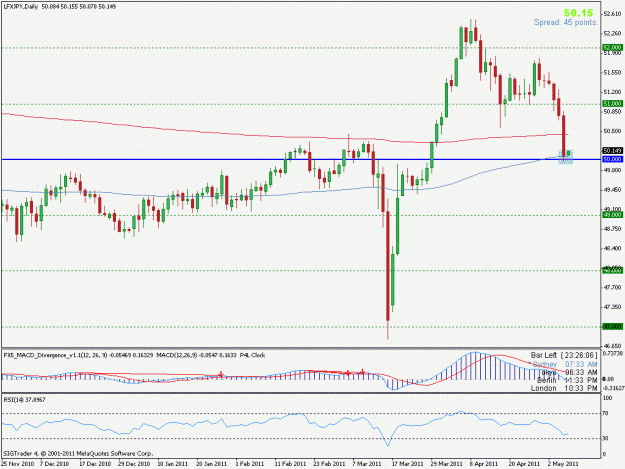Viewport: 625px width, 469px height.
Task: Click the 1 Feb 2011 date label
Action: [x=250, y=464]
